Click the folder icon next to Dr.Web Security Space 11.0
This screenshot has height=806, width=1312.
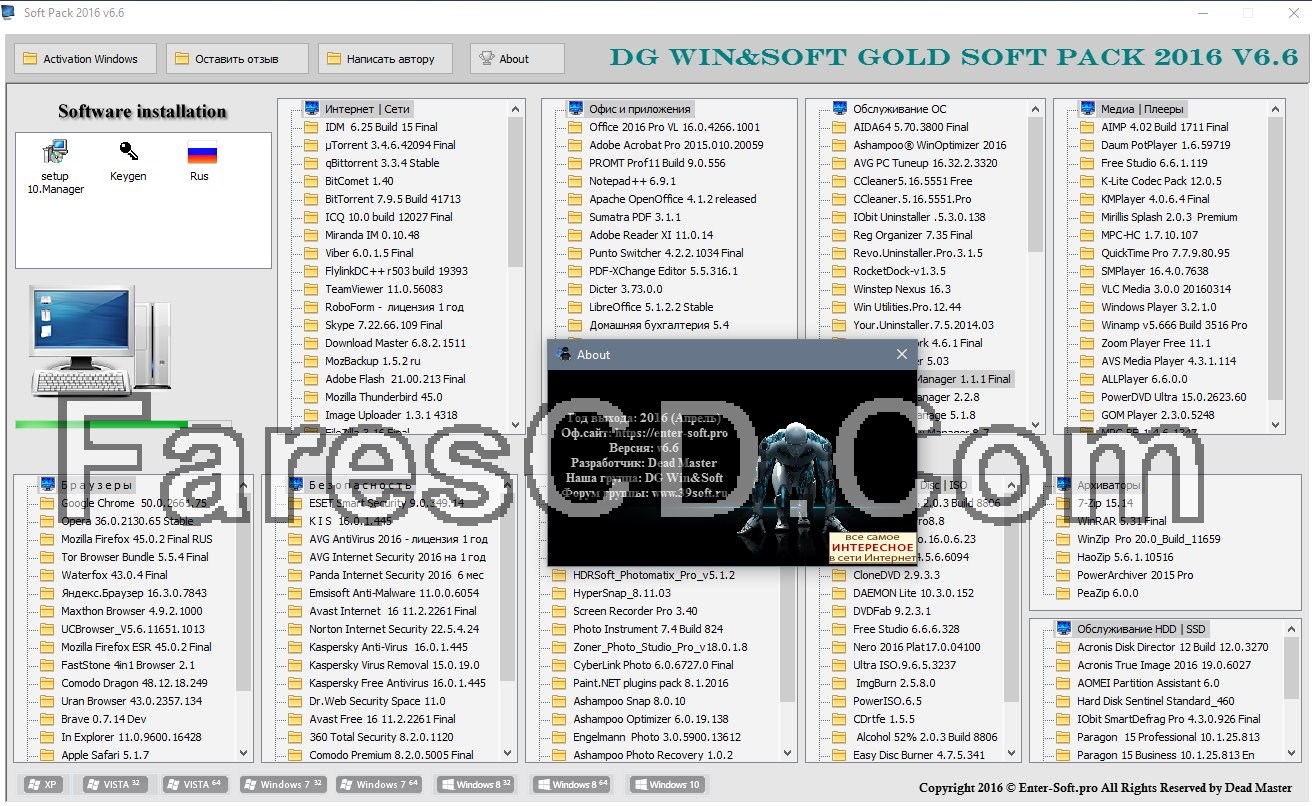295,701
